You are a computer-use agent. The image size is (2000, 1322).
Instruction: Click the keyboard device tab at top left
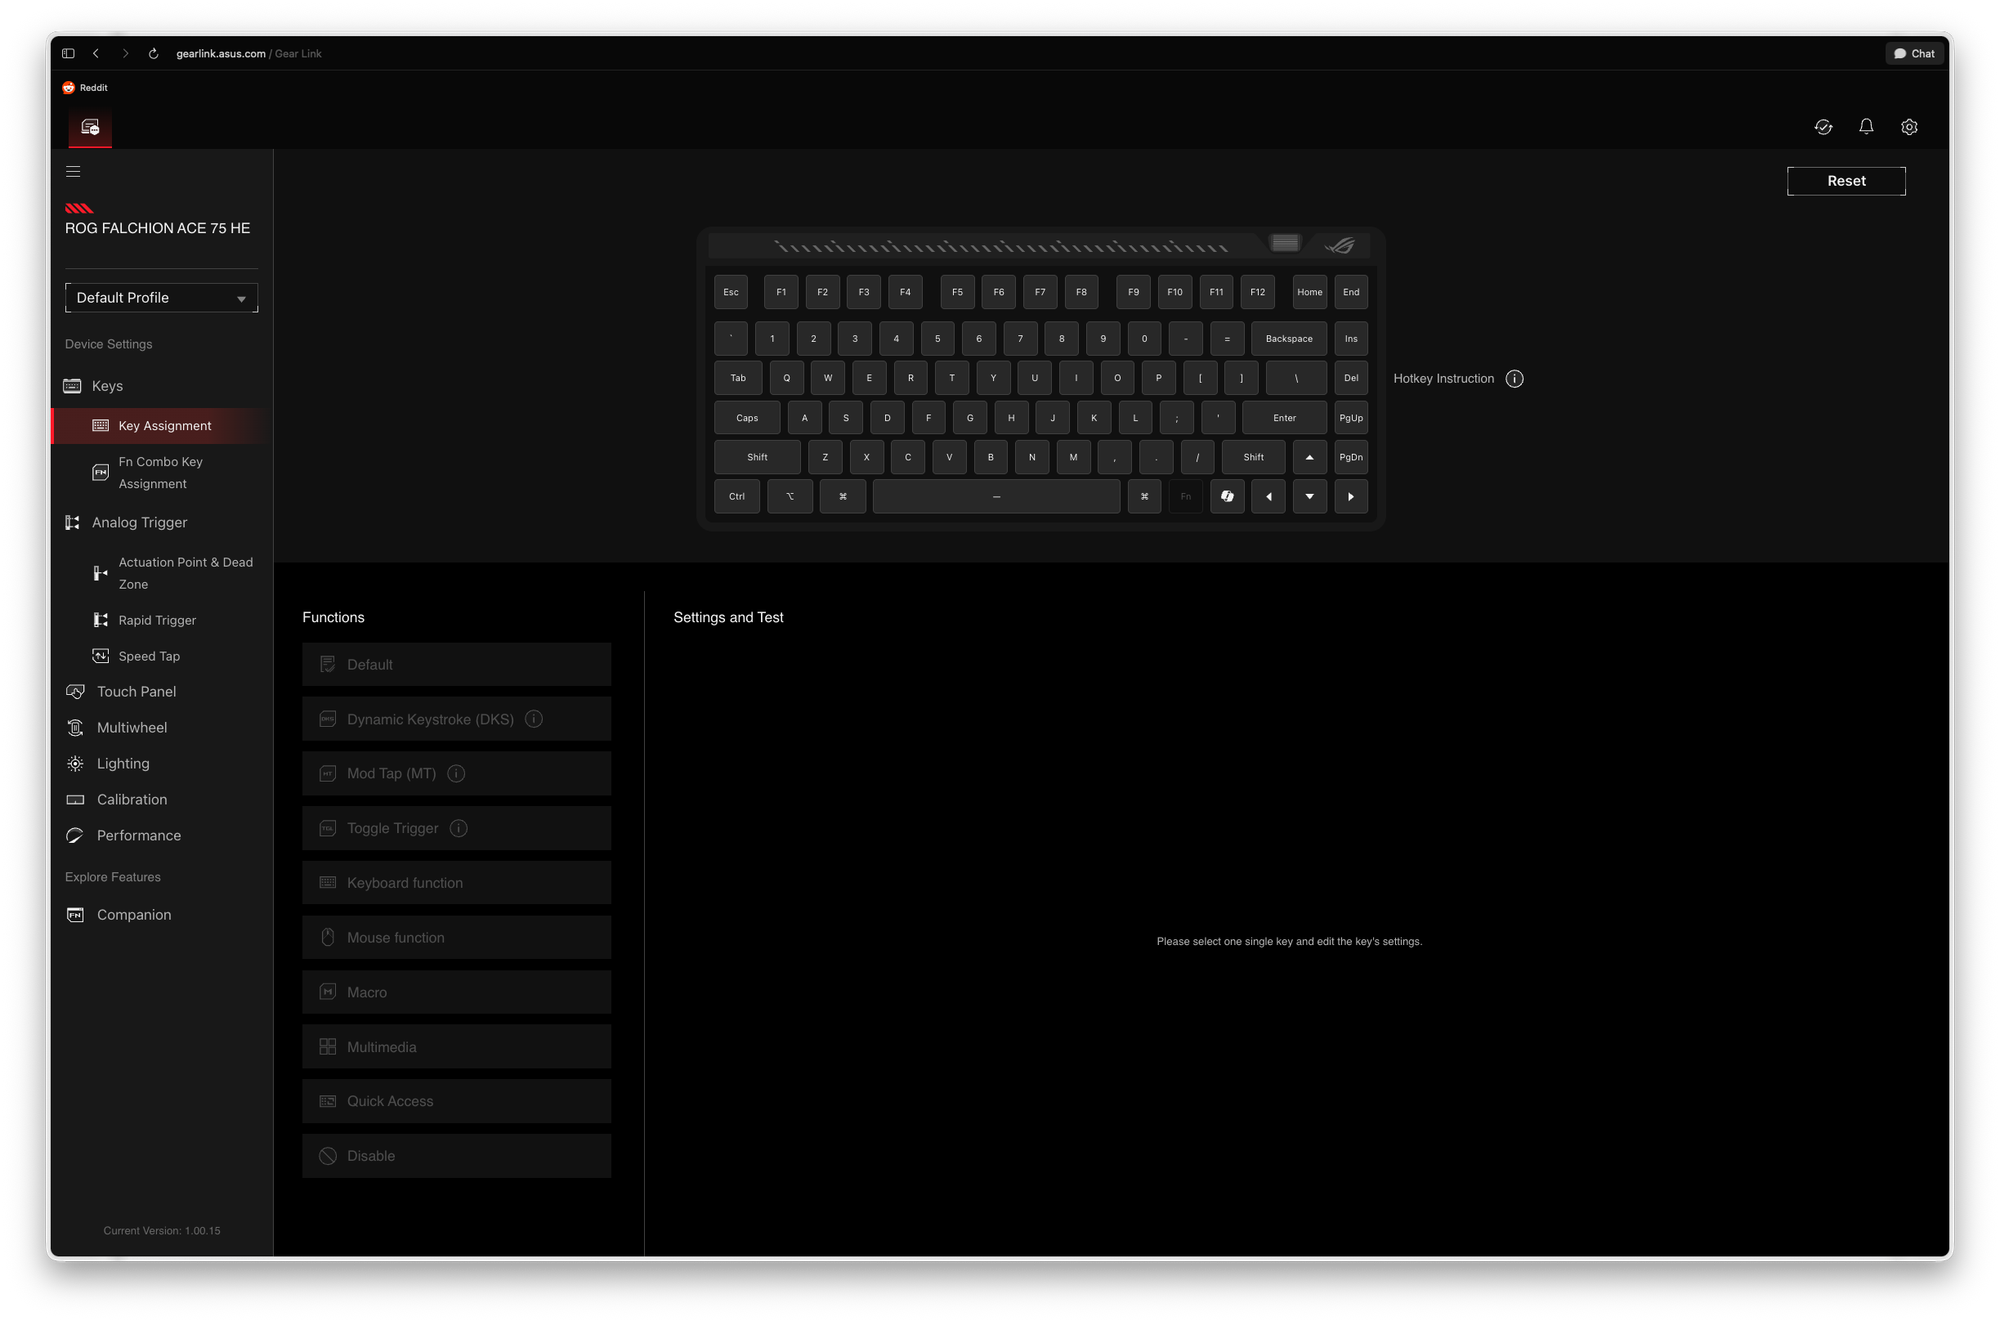coord(89,127)
